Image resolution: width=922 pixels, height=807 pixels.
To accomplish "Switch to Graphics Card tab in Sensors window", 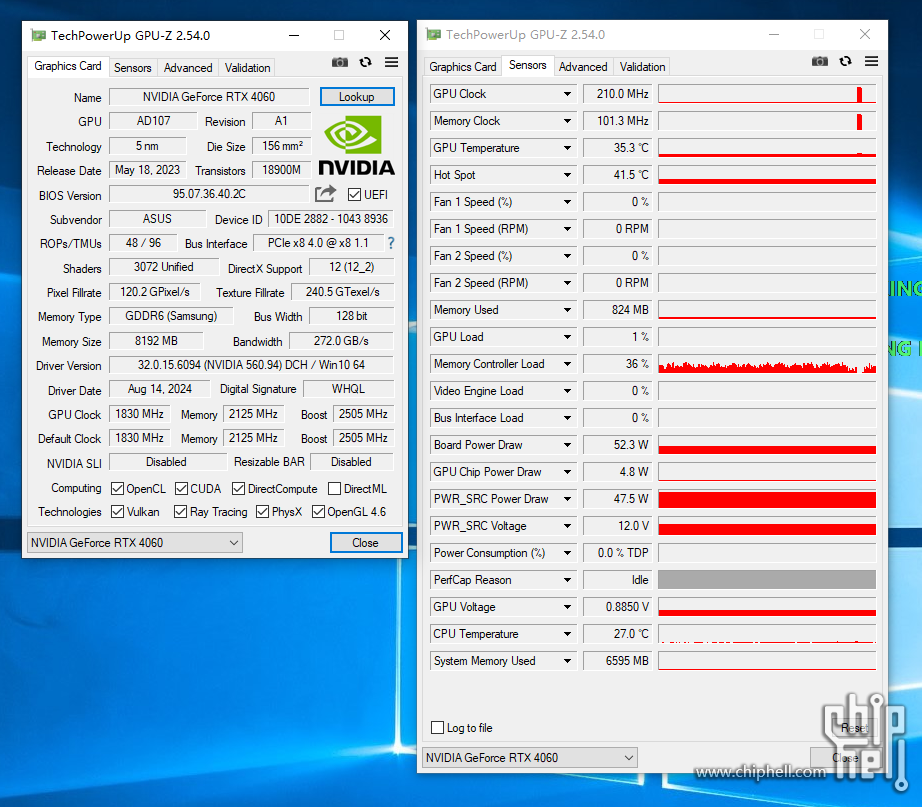I will click(463, 66).
